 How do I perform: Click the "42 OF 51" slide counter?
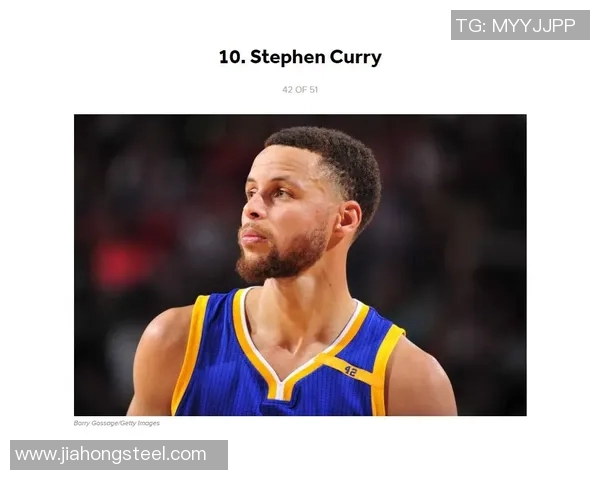(300, 90)
